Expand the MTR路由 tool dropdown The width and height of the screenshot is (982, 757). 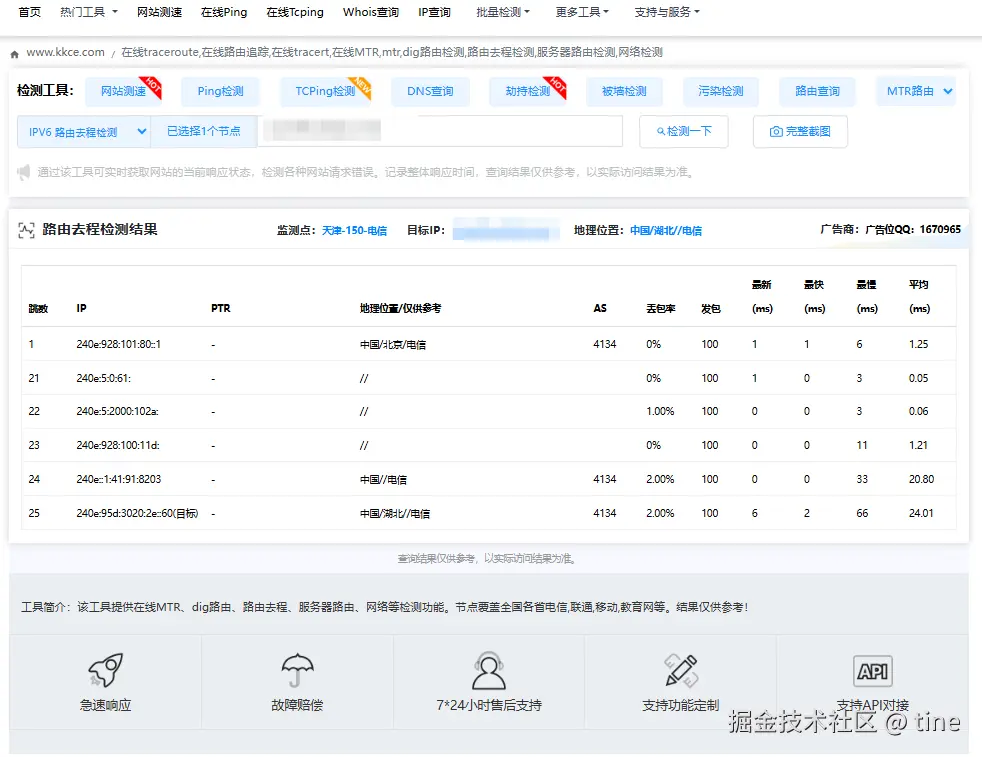click(x=916, y=91)
